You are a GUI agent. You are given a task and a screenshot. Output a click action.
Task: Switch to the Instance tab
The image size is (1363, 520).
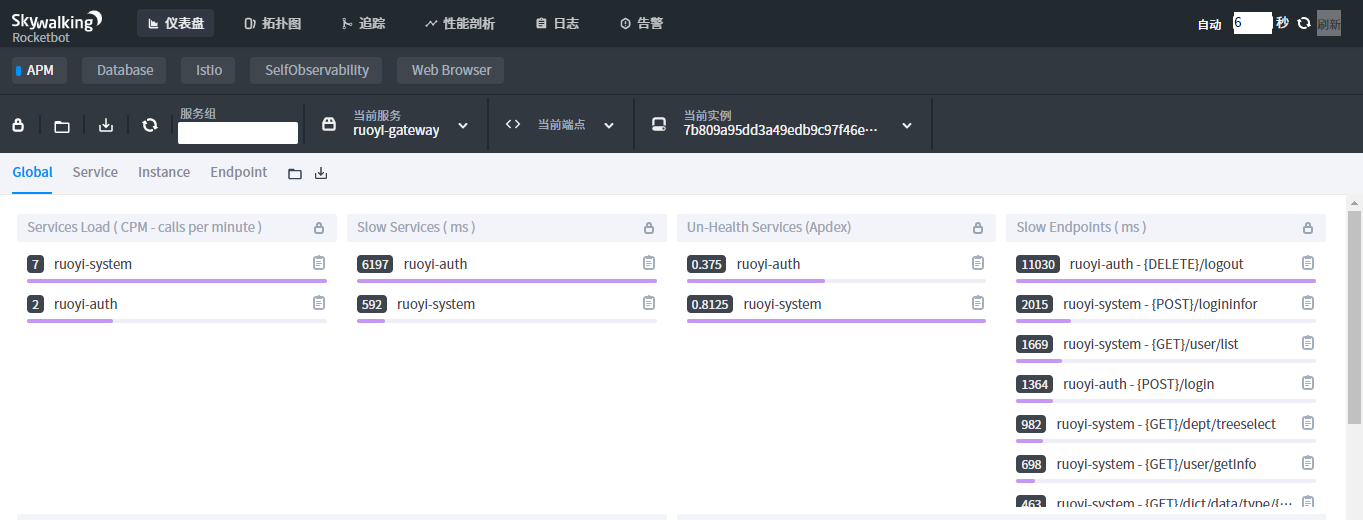[x=164, y=172]
